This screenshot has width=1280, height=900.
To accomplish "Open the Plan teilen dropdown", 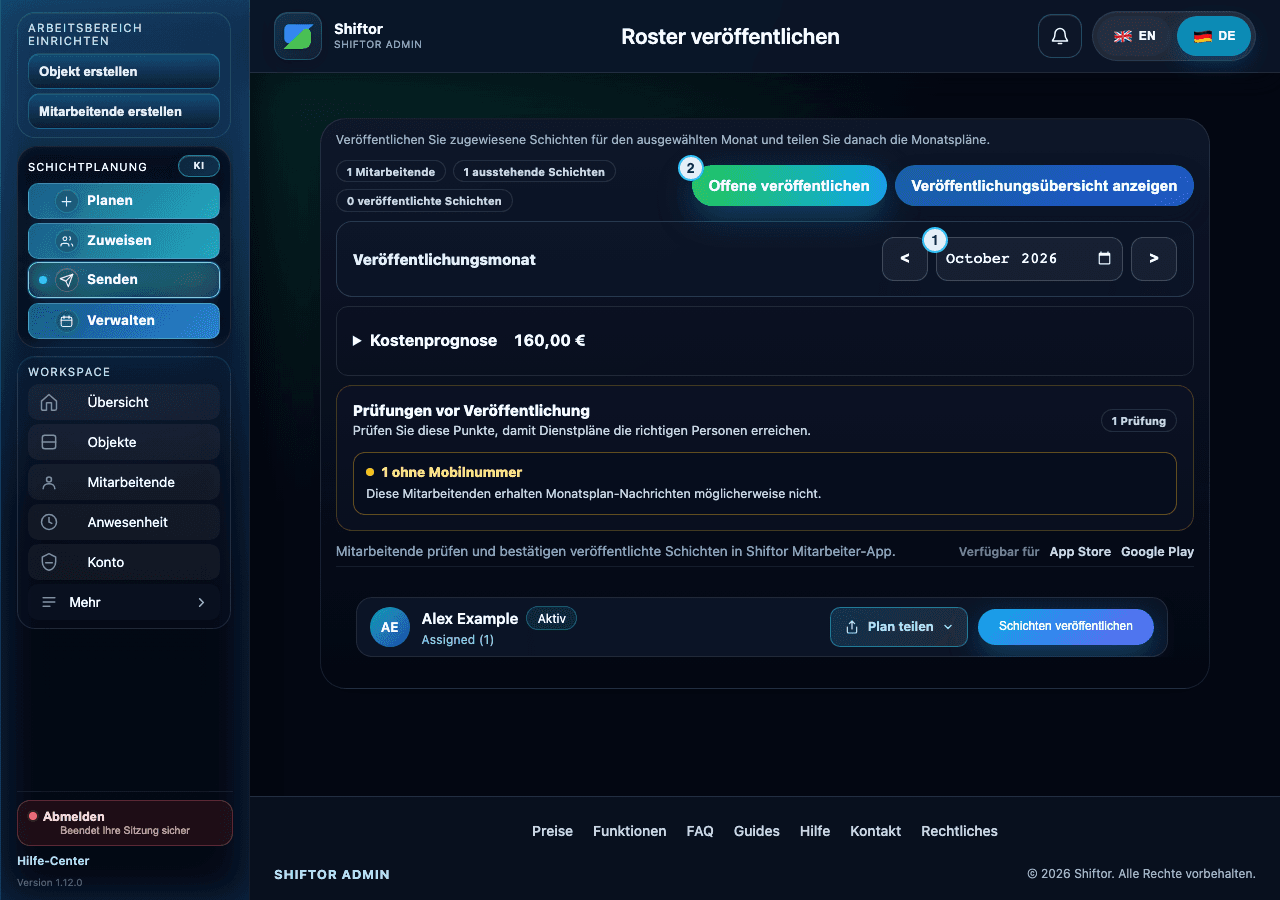I will coord(899,627).
